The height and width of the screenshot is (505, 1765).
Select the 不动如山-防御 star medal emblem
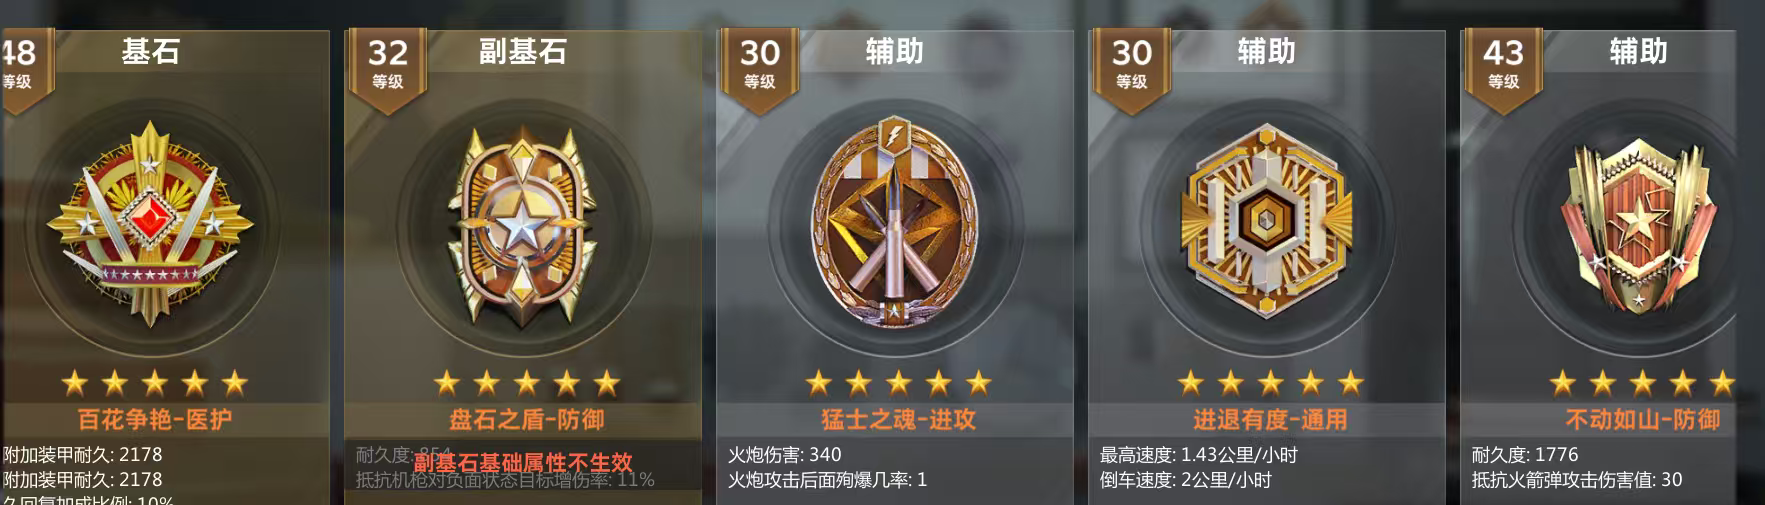click(1638, 225)
